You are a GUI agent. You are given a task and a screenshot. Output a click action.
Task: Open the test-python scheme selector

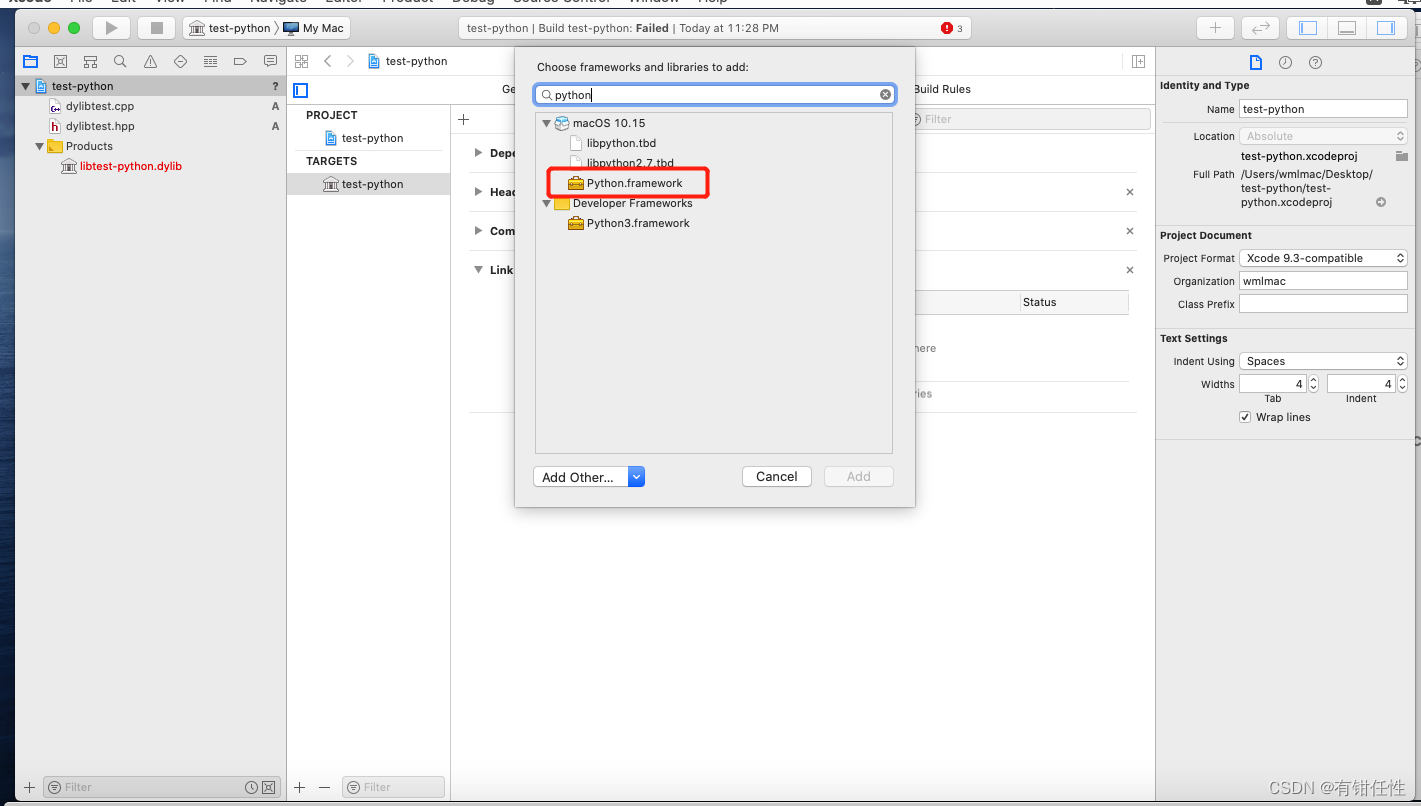(x=229, y=28)
